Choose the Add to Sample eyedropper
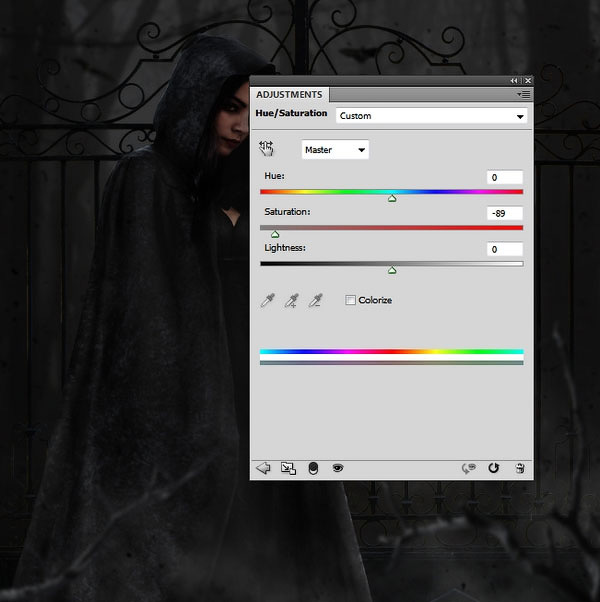 click(x=291, y=300)
